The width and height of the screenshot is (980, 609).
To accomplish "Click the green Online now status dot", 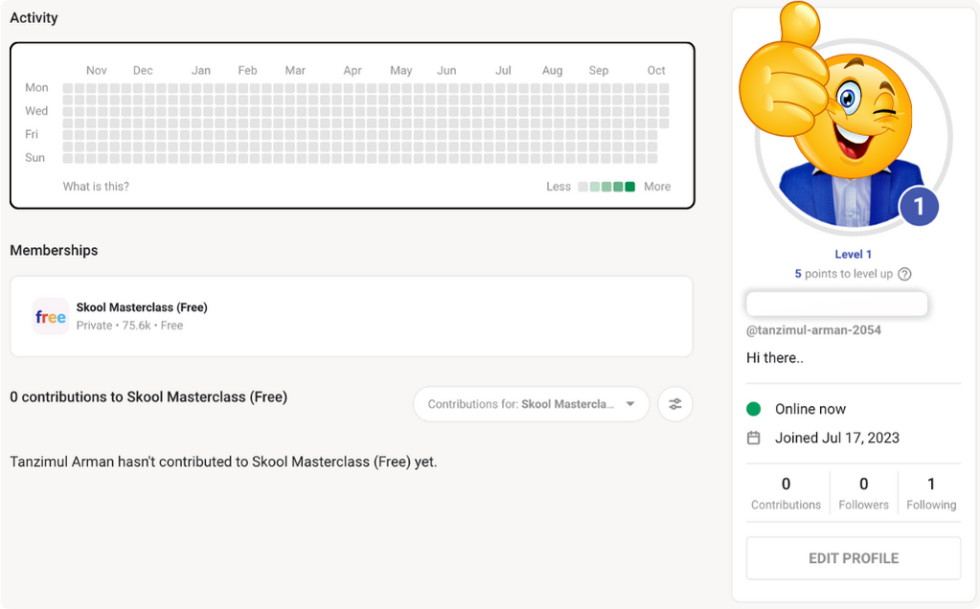I will pos(754,409).
